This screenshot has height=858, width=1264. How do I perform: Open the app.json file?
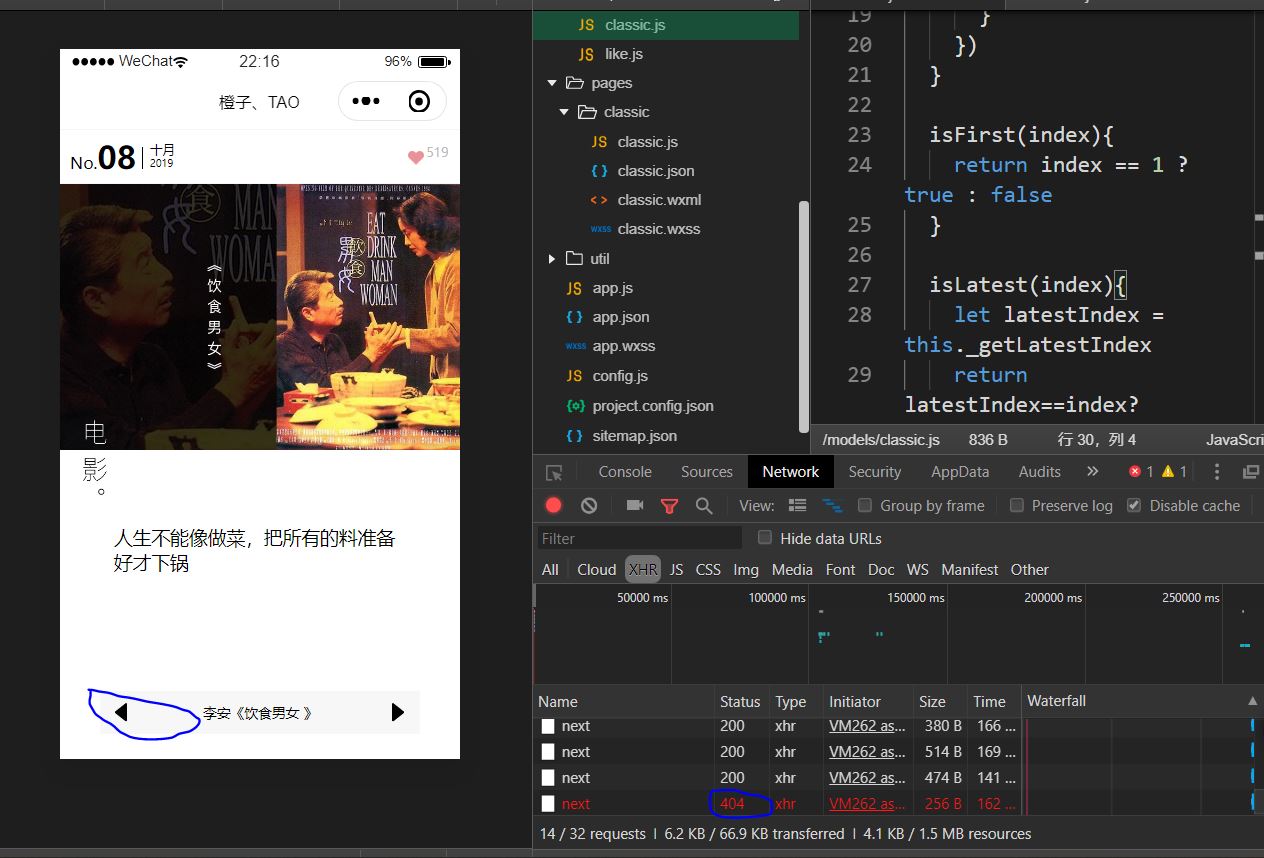(621, 316)
